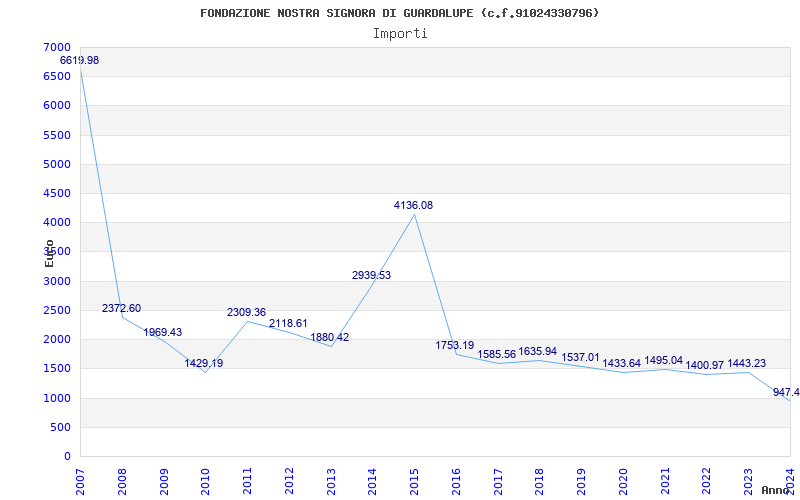Click the y-axis value 4000

[58, 222]
